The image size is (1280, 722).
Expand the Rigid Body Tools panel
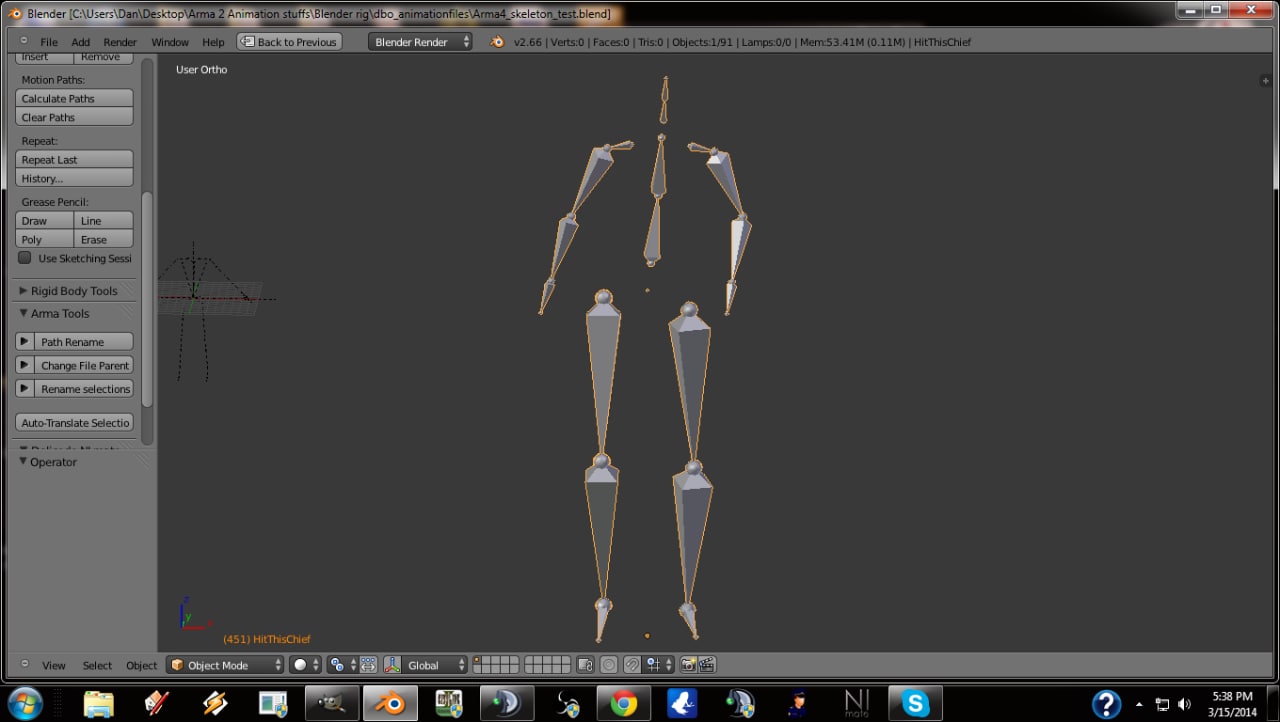(x=24, y=291)
